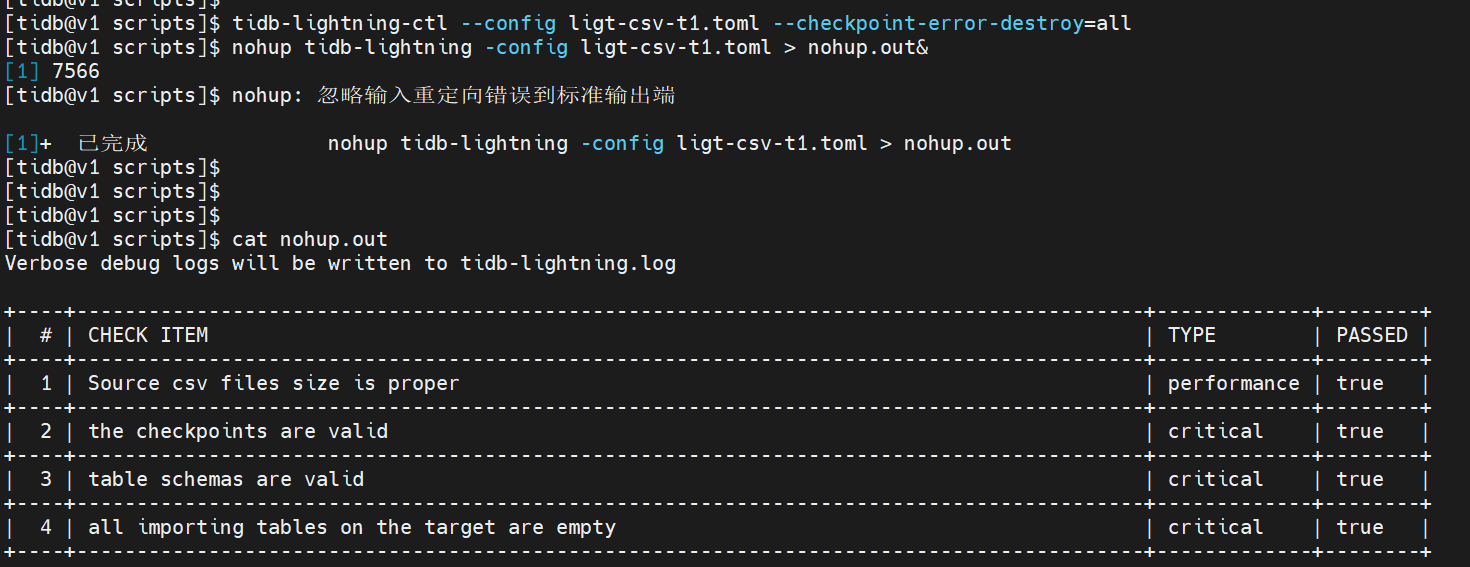Screen dimensions: 1470x567
Task: Click the TYPE column header
Action: click(1191, 336)
